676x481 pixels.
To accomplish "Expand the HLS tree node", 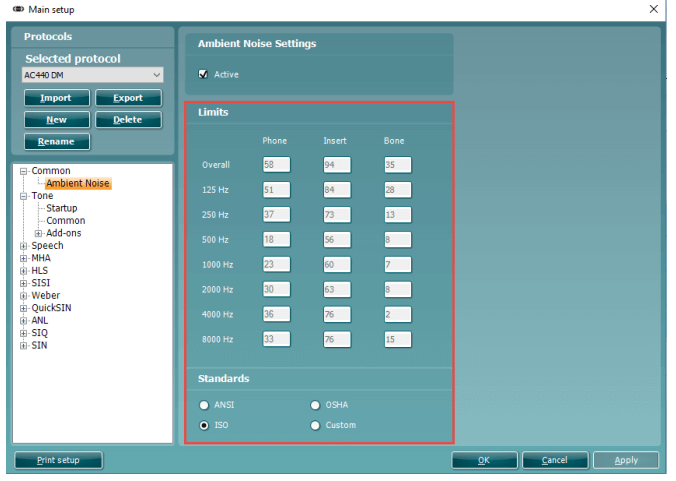I will (x=24, y=271).
